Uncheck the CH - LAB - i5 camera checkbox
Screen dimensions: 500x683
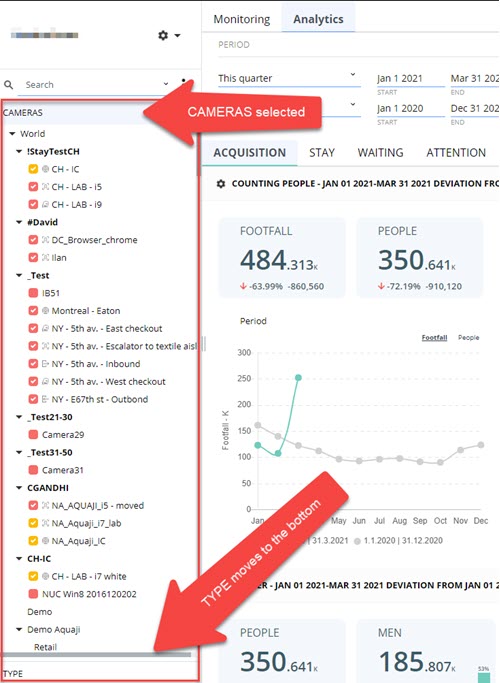tap(33, 187)
